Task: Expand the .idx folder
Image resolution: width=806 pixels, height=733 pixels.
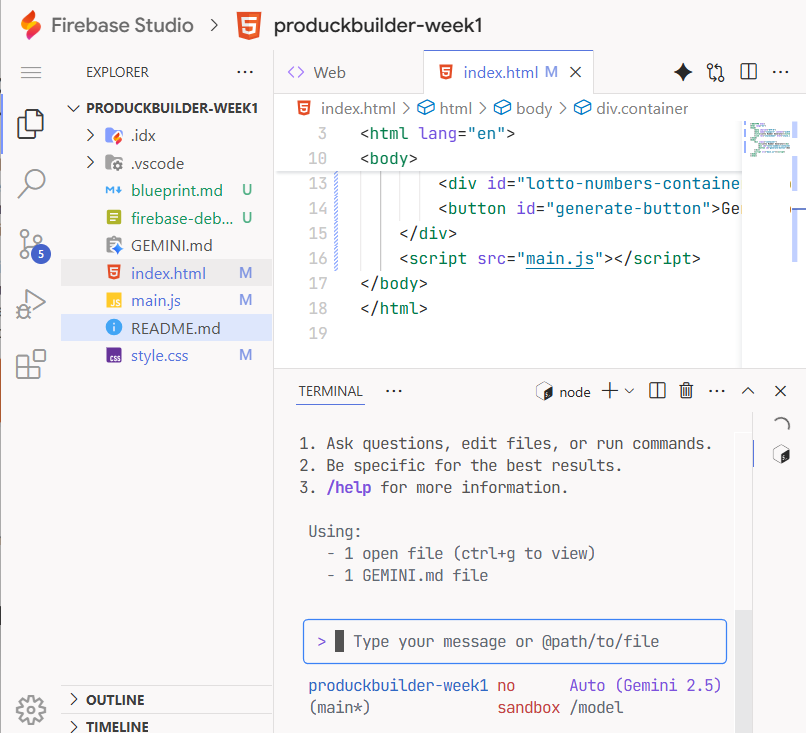Action: tap(90, 135)
